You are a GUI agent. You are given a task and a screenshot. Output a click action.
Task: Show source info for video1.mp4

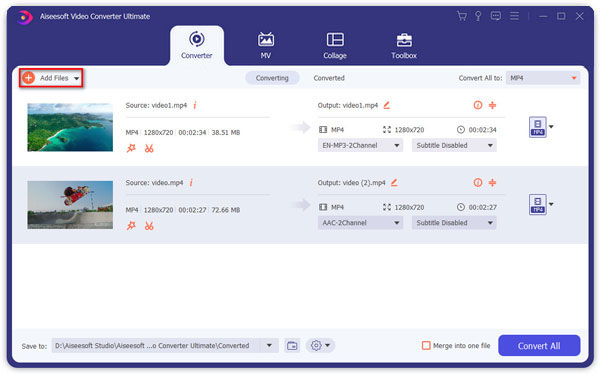tap(195, 105)
